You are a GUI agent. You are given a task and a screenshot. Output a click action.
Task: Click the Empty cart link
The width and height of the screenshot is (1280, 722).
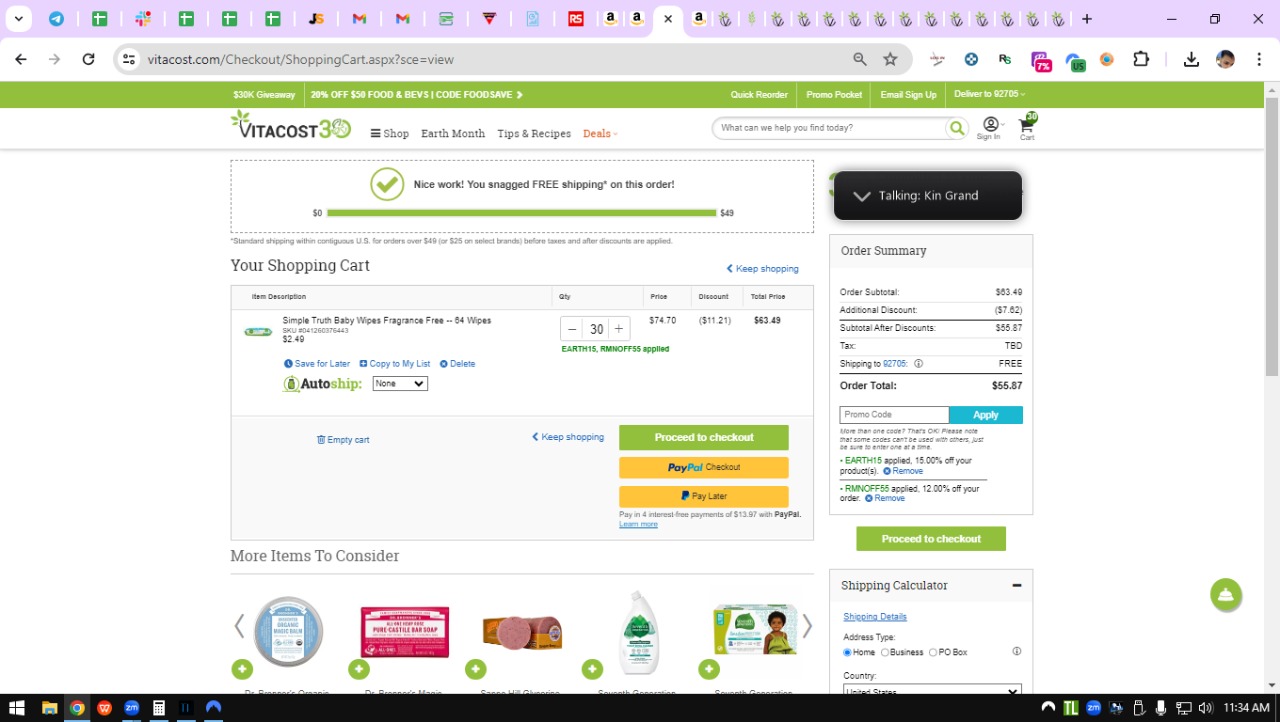click(x=343, y=440)
